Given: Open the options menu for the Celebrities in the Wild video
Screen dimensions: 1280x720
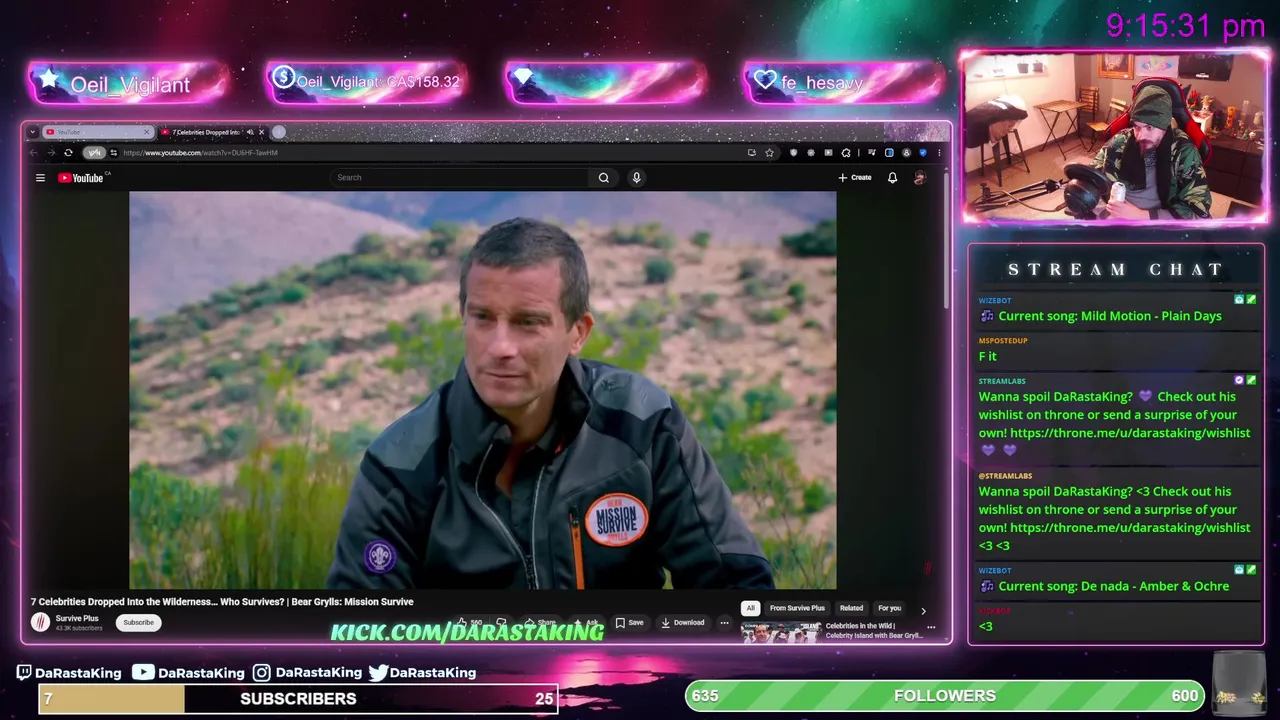Looking at the screenshot, I should pos(931,628).
